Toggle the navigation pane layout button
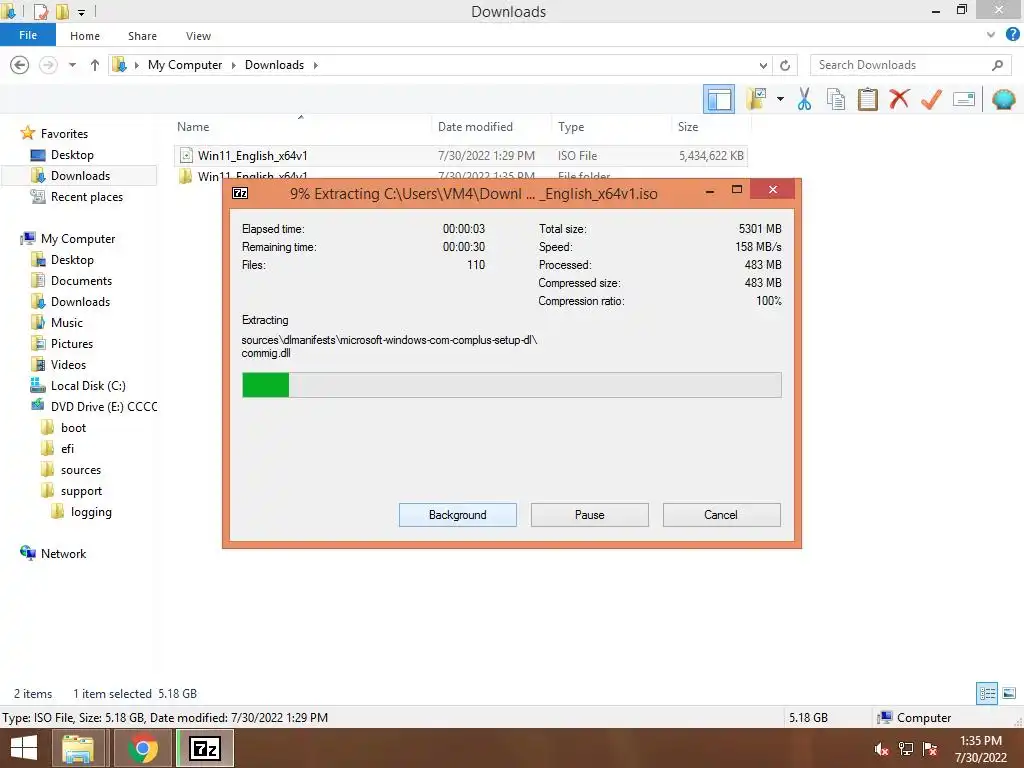This screenshot has height=768, width=1024. pos(719,100)
